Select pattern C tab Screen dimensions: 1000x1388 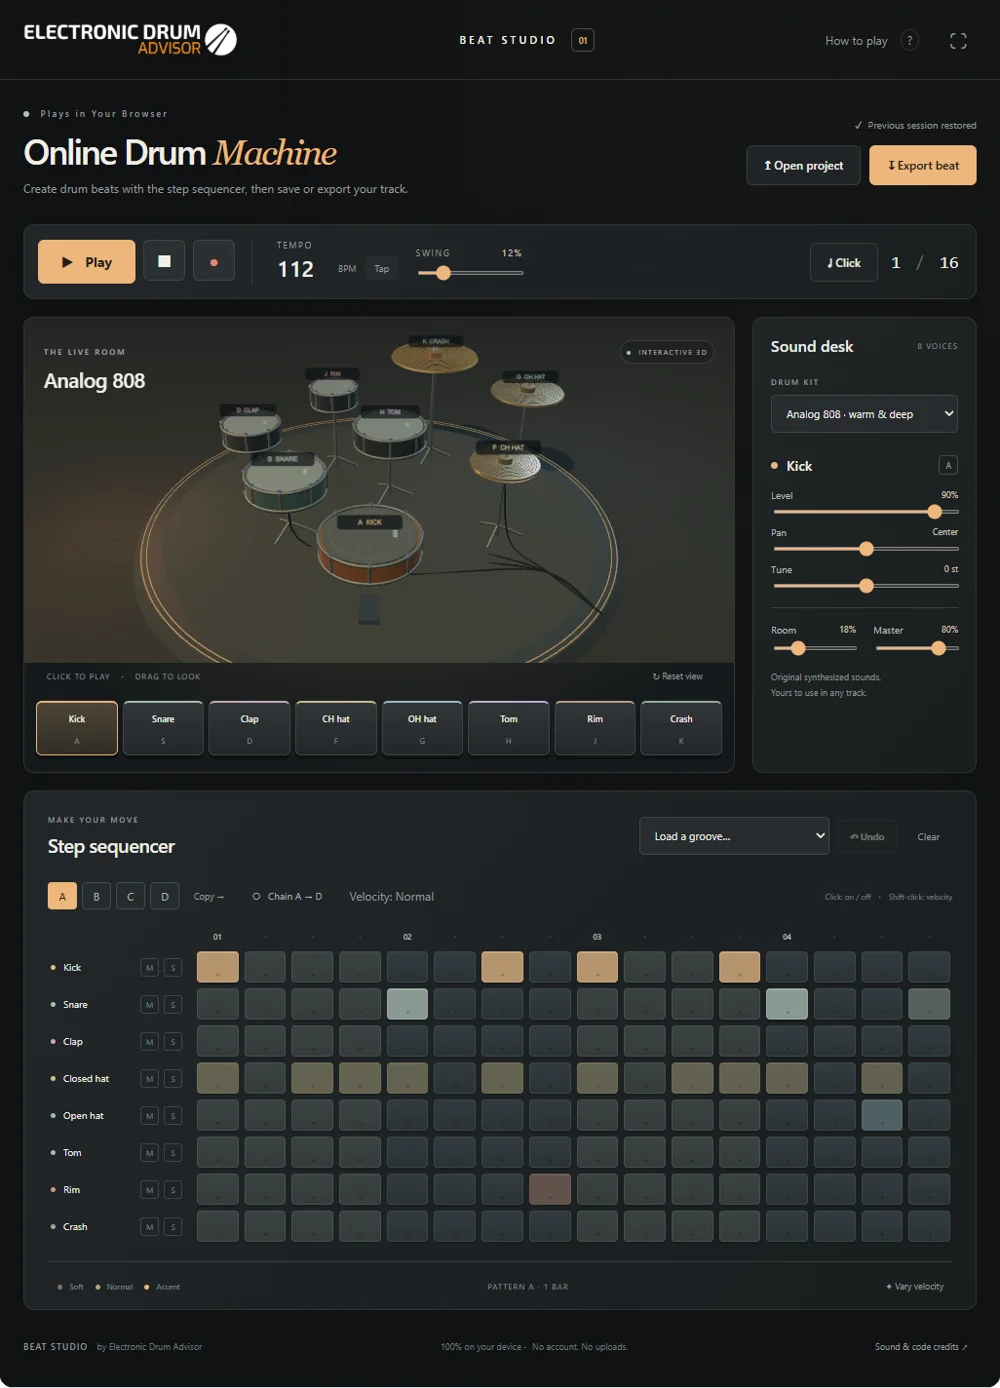(130, 896)
